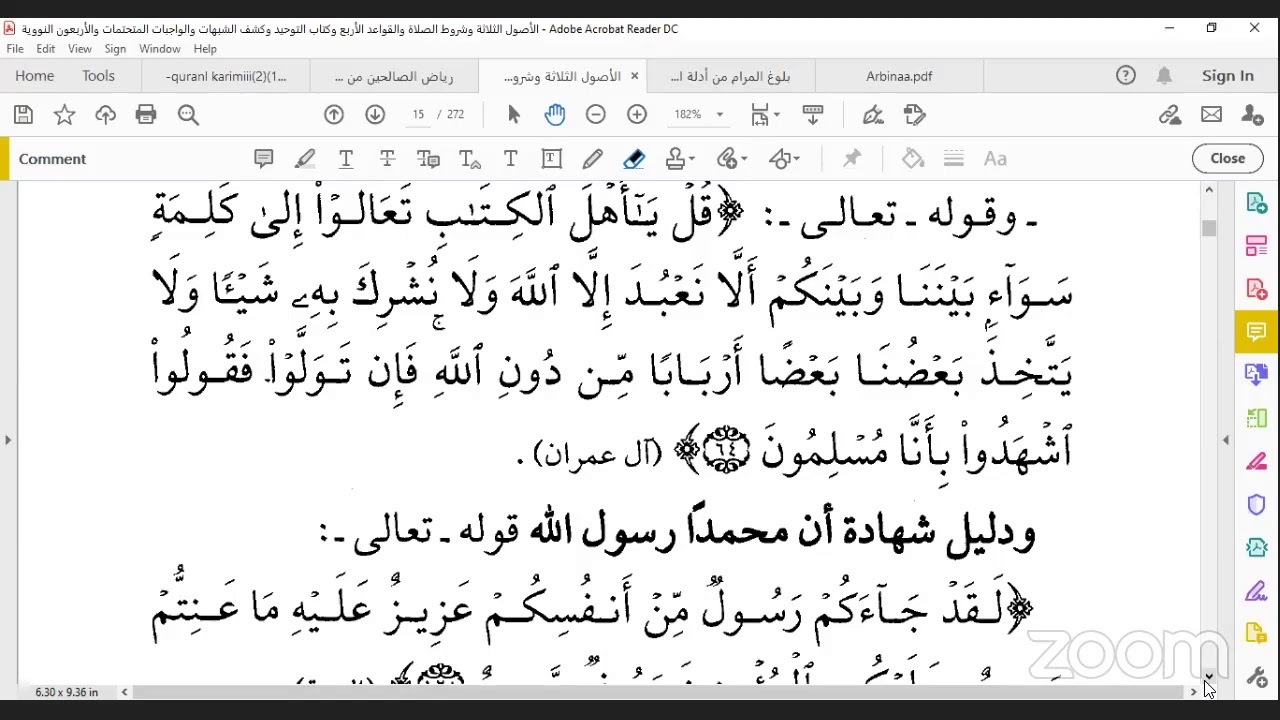This screenshot has height=720, width=1280.
Task: Click the sign document pen icon
Action: coord(873,115)
